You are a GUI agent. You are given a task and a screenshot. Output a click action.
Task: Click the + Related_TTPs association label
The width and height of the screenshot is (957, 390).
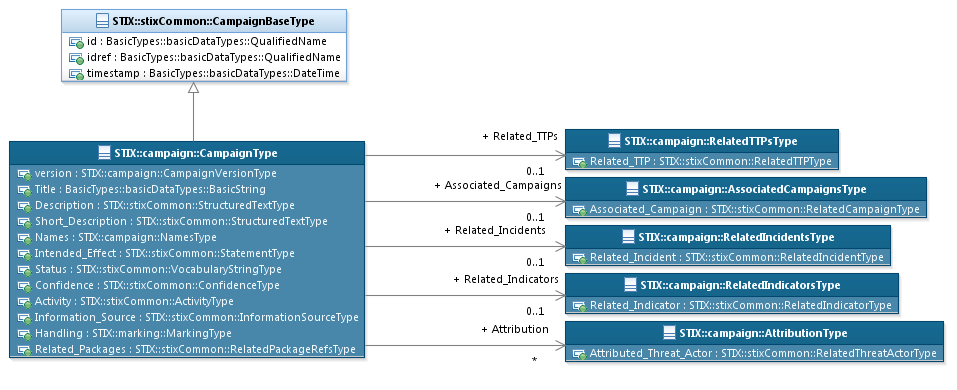pyautogui.click(x=520, y=136)
